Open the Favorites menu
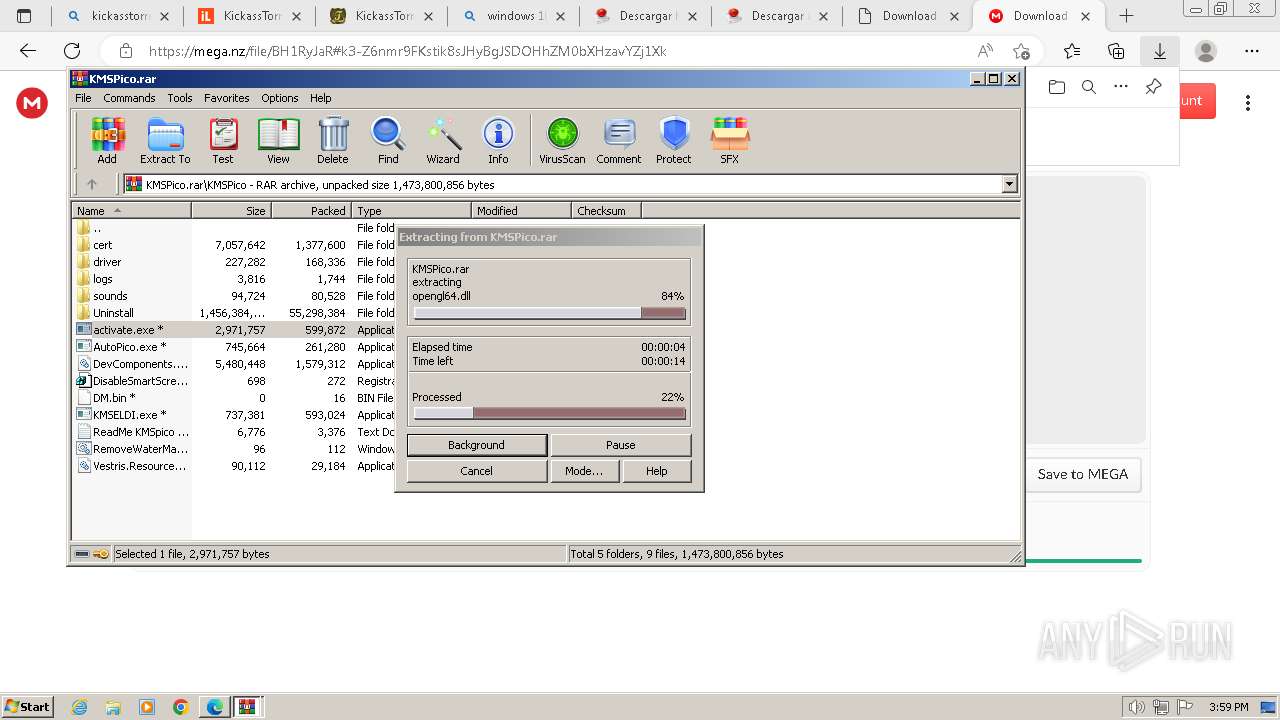 (x=227, y=98)
